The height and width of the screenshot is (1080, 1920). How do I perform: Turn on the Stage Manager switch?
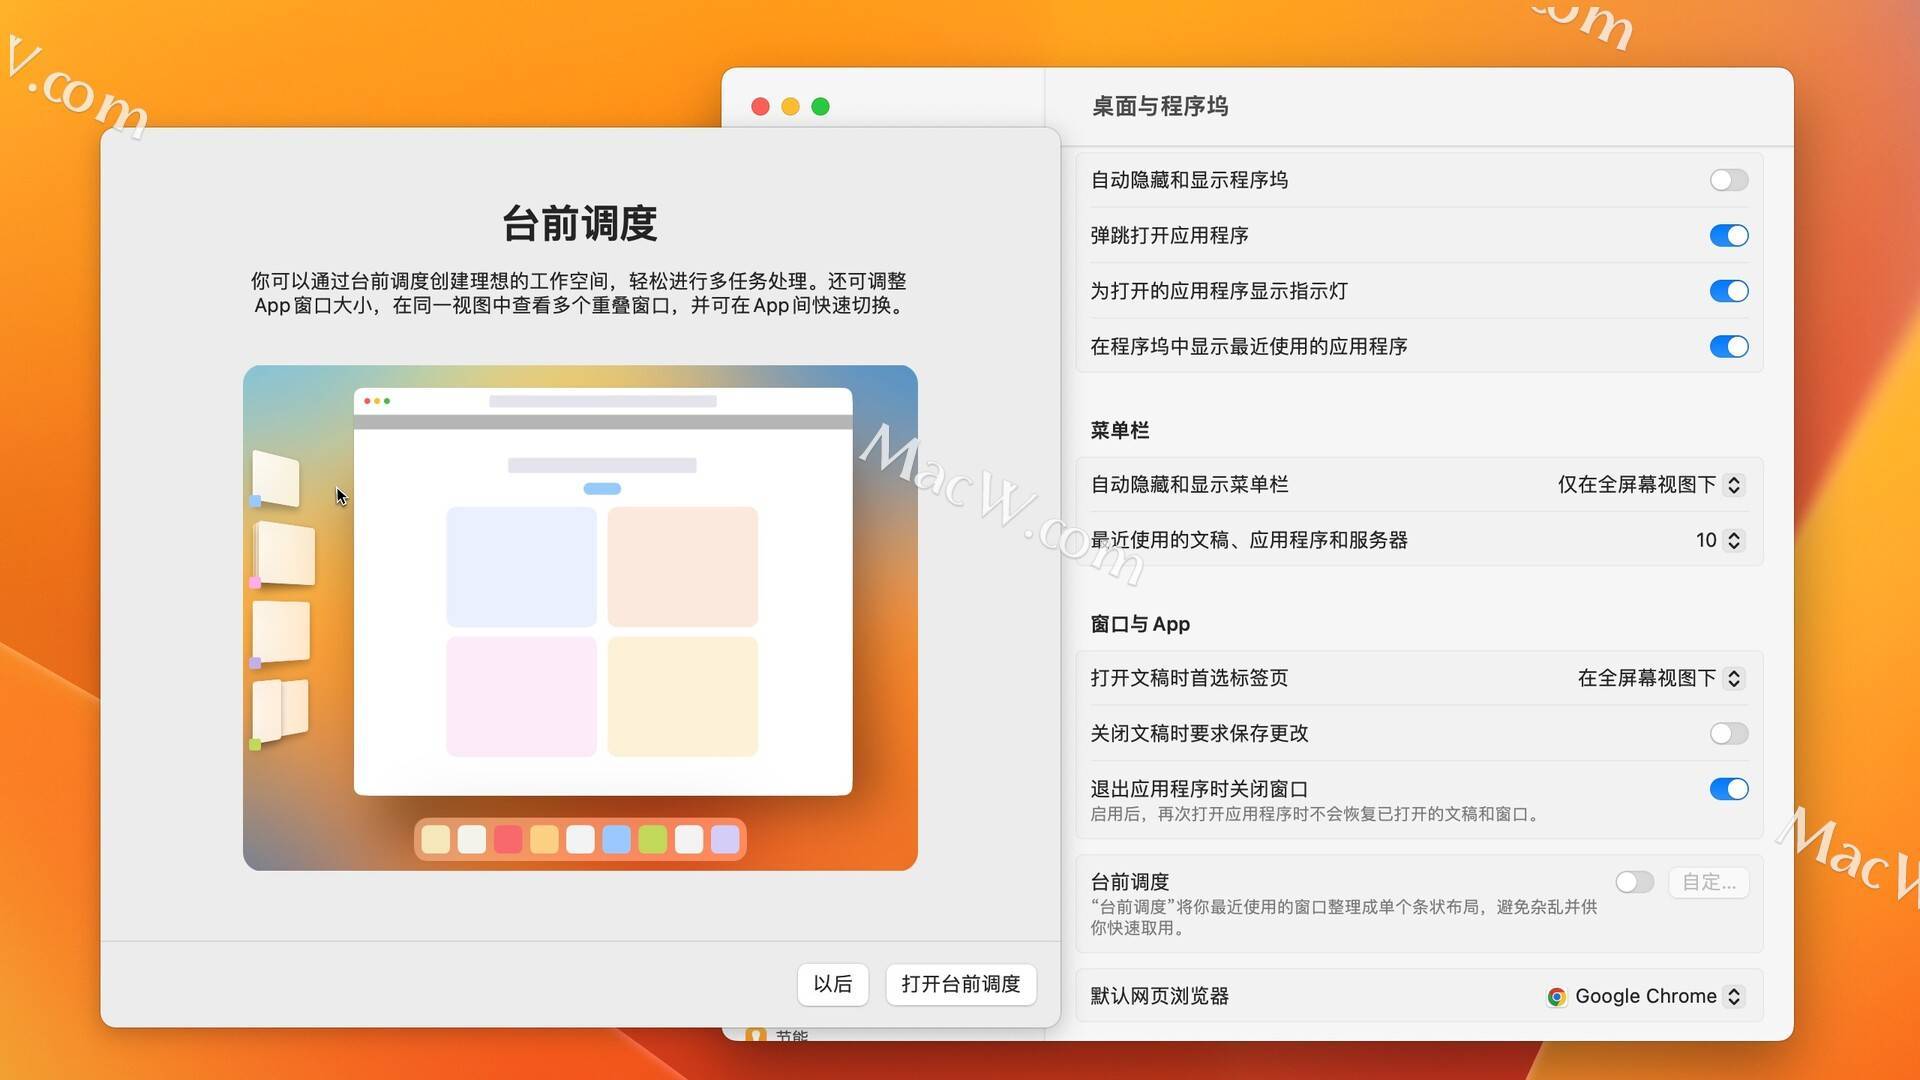[x=1634, y=882]
